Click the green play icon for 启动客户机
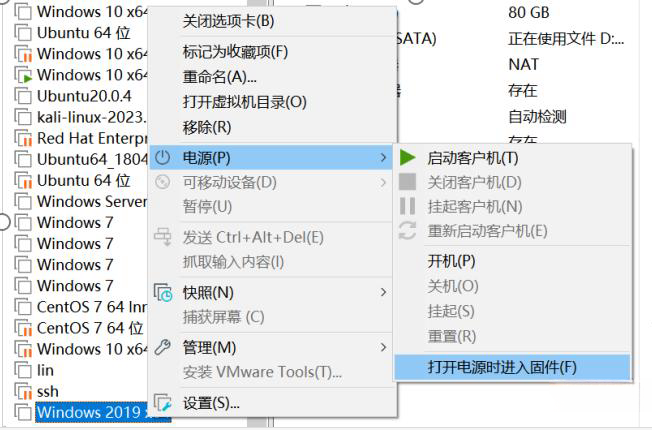The height and width of the screenshot is (430, 652). coord(408,158)
